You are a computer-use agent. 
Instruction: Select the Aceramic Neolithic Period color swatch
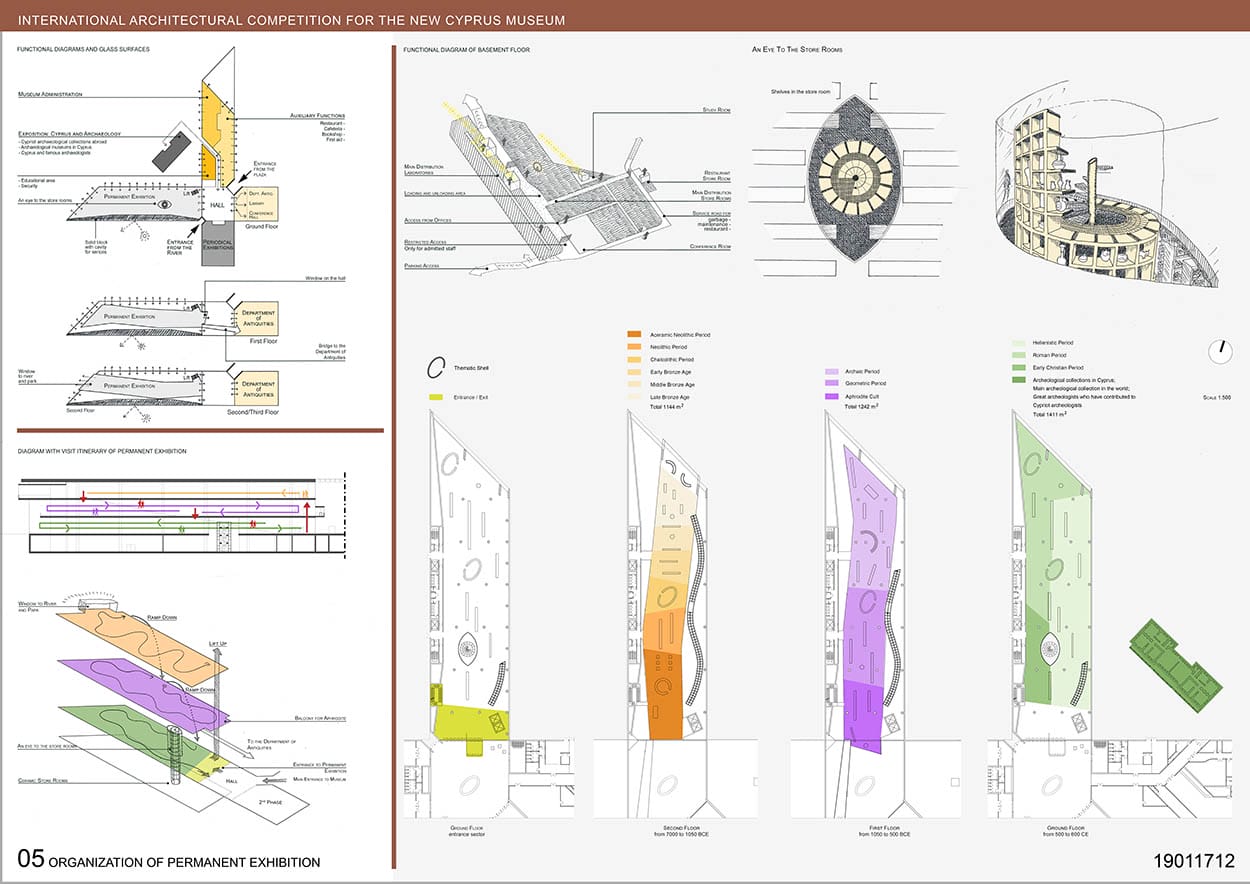(634, 335)
